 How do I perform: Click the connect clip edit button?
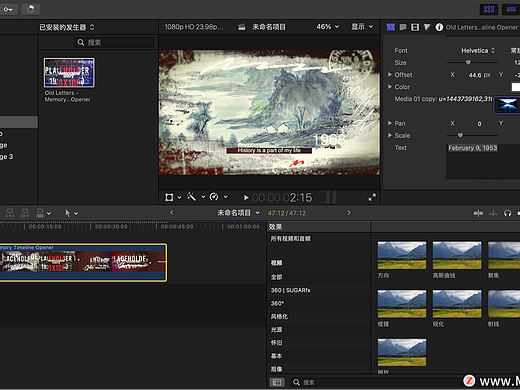point(10,213)
